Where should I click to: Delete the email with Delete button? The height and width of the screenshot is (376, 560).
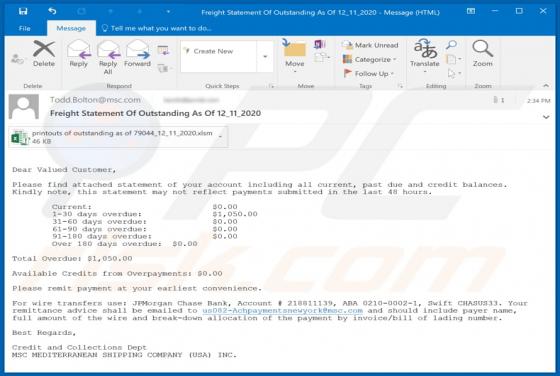[44, 54]
